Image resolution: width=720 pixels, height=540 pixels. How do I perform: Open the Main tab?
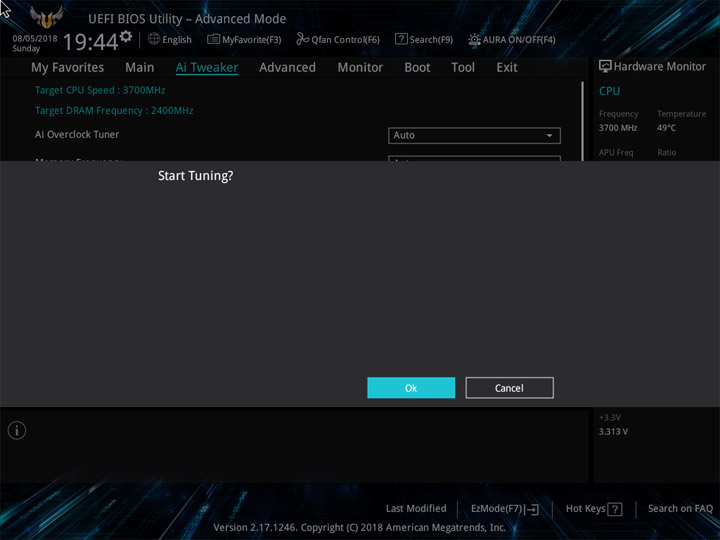(140, 68)
